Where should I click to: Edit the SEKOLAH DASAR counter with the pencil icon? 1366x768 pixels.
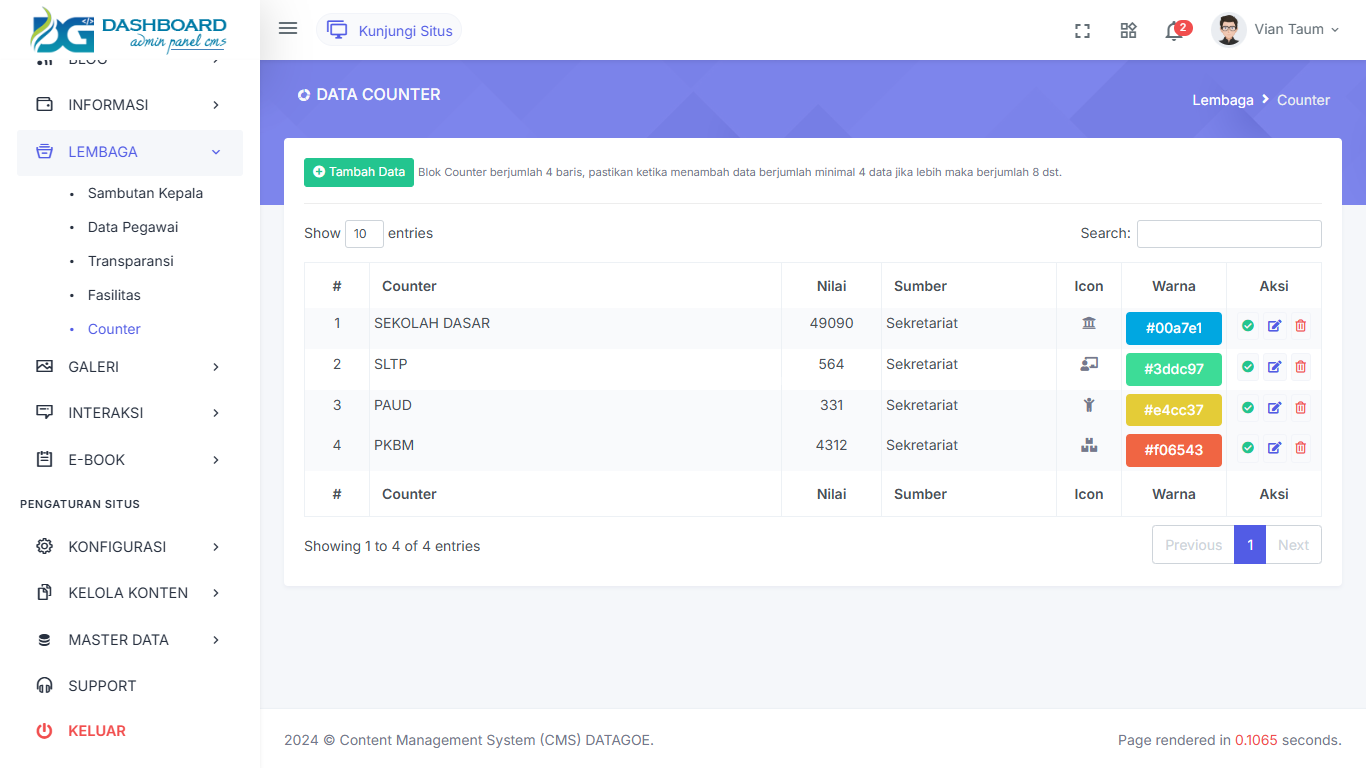click(1274, 325)
